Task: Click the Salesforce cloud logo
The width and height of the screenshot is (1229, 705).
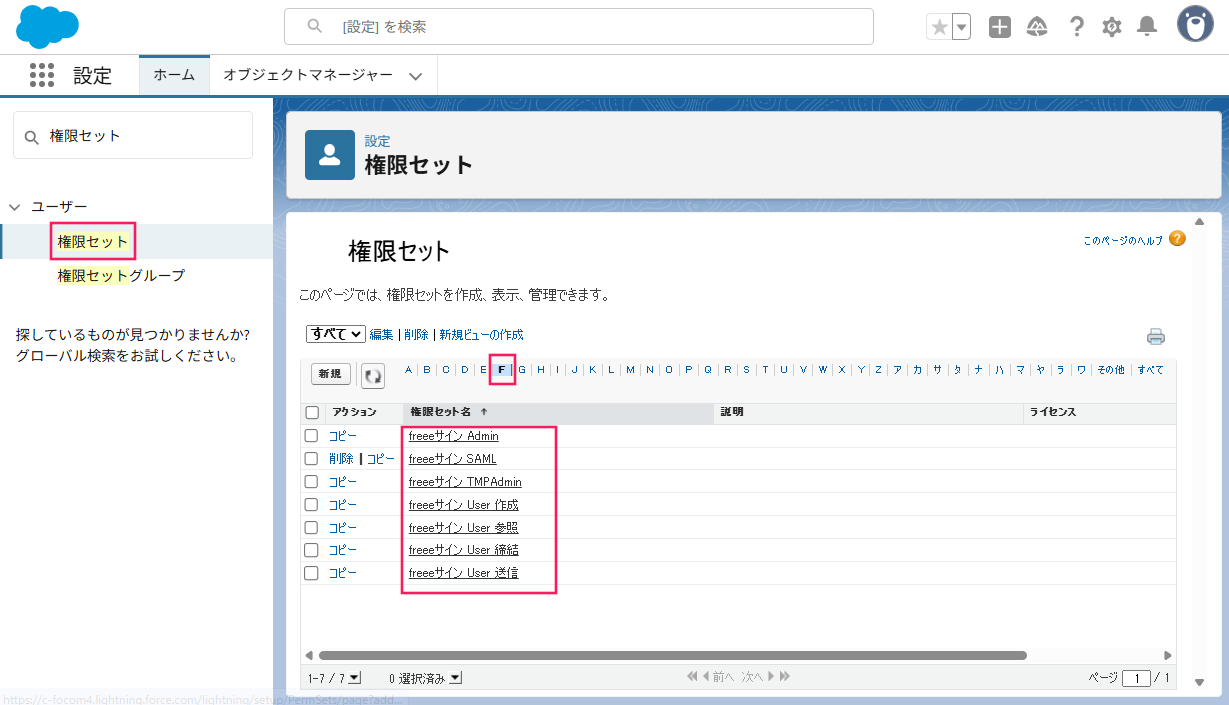Action: pos(47,26)
